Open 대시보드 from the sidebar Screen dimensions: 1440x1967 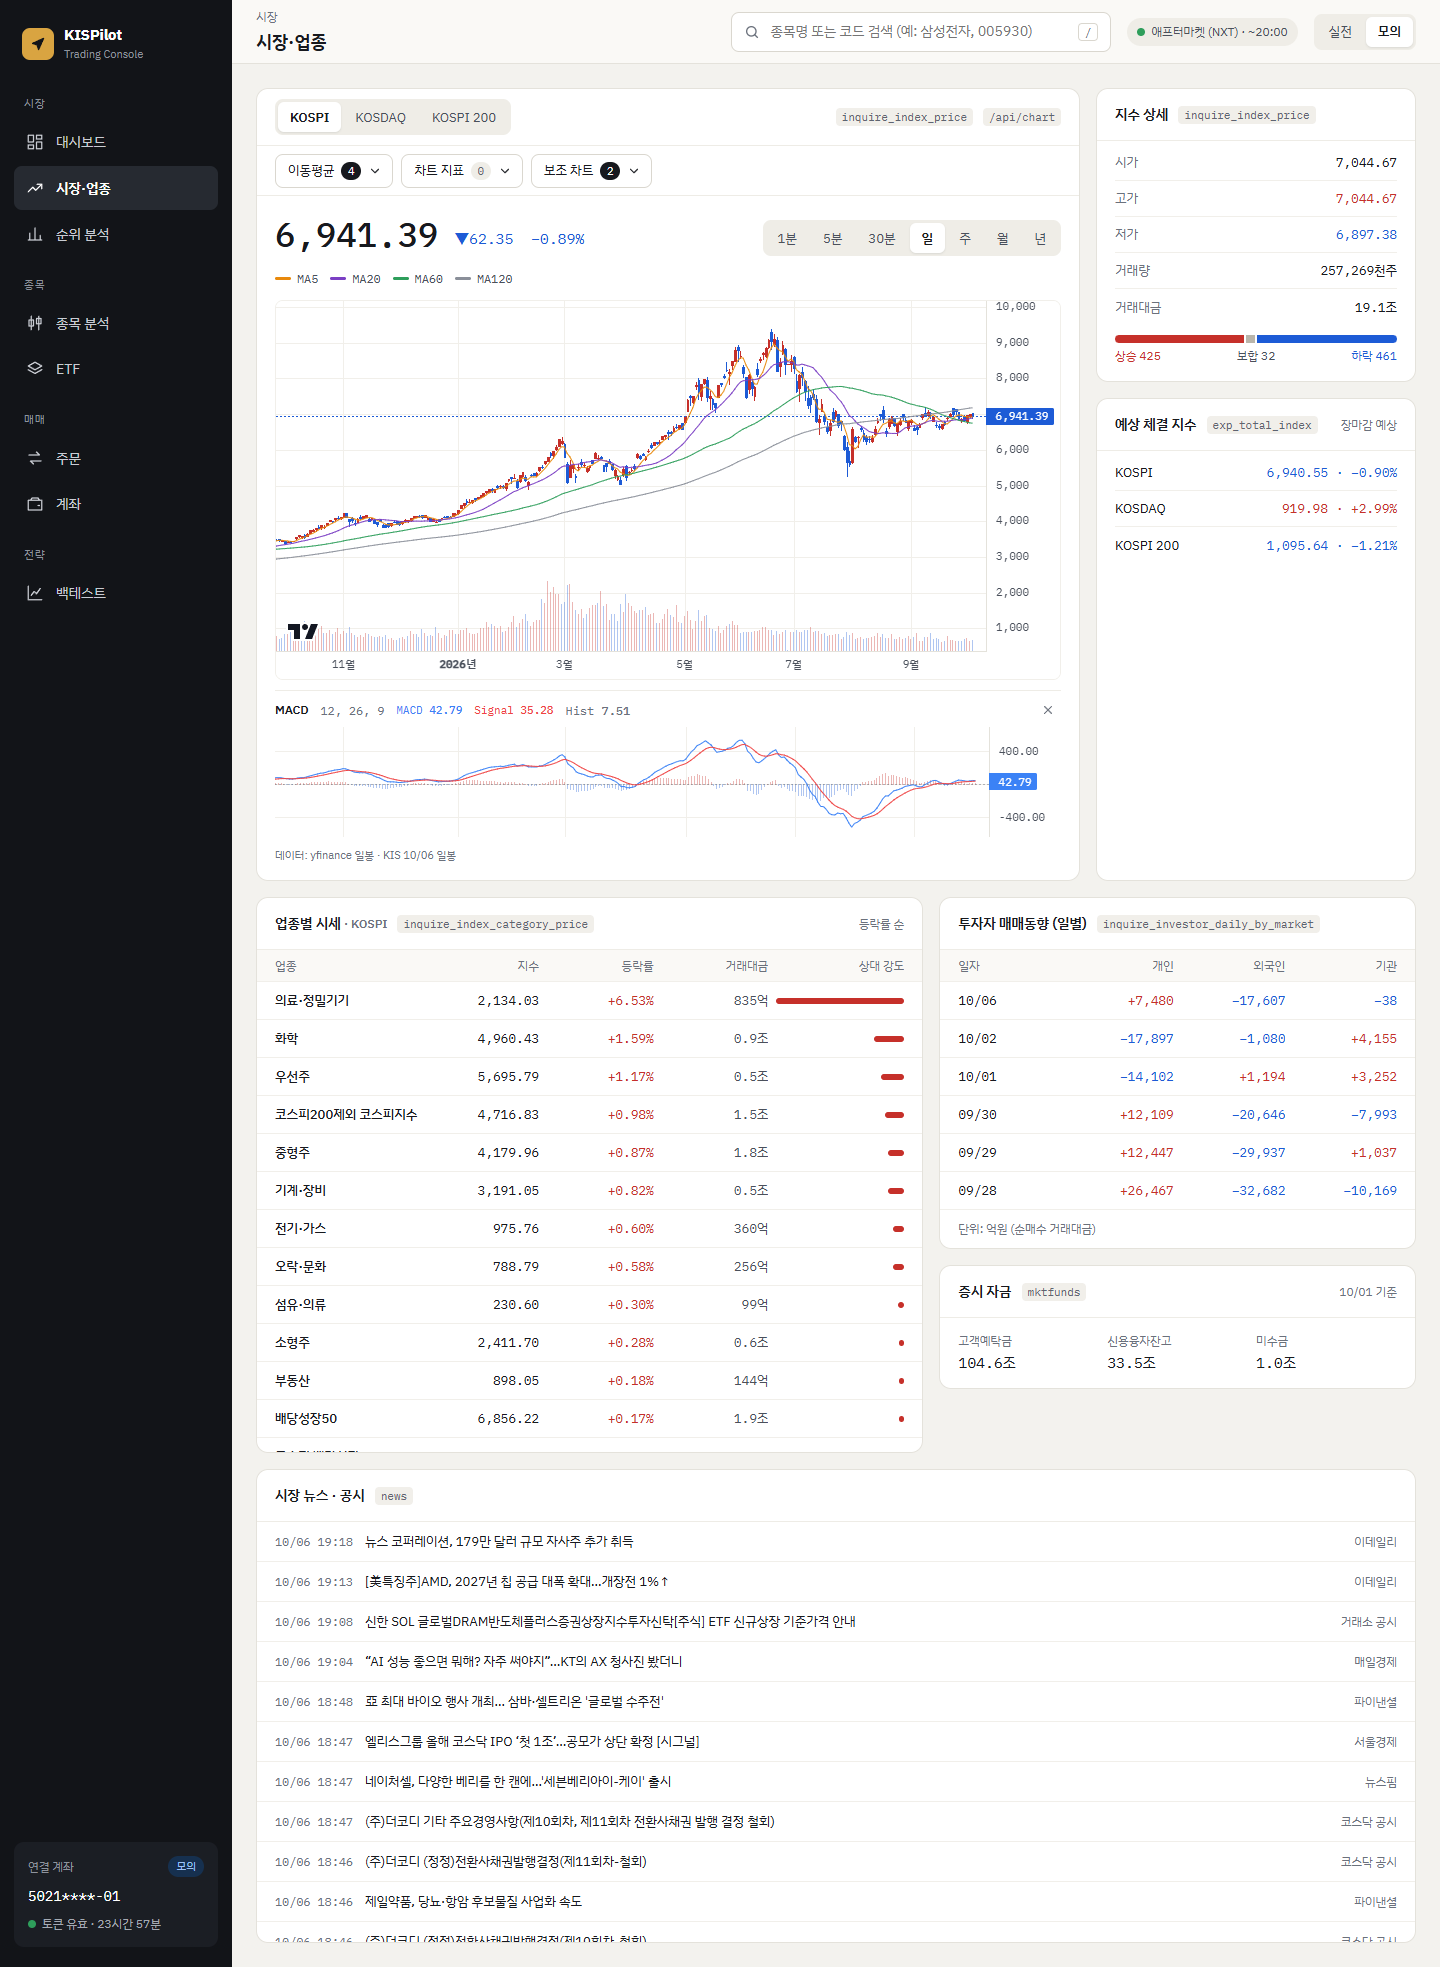116,142
